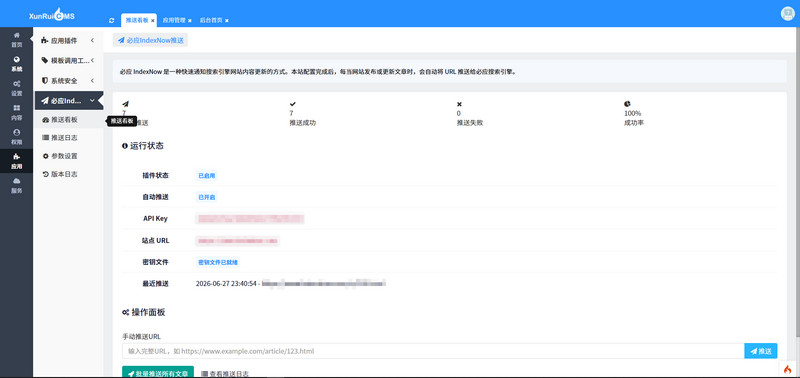
Task: Open the 权限 section in the sidebar
Action: [x=16, y=136]
